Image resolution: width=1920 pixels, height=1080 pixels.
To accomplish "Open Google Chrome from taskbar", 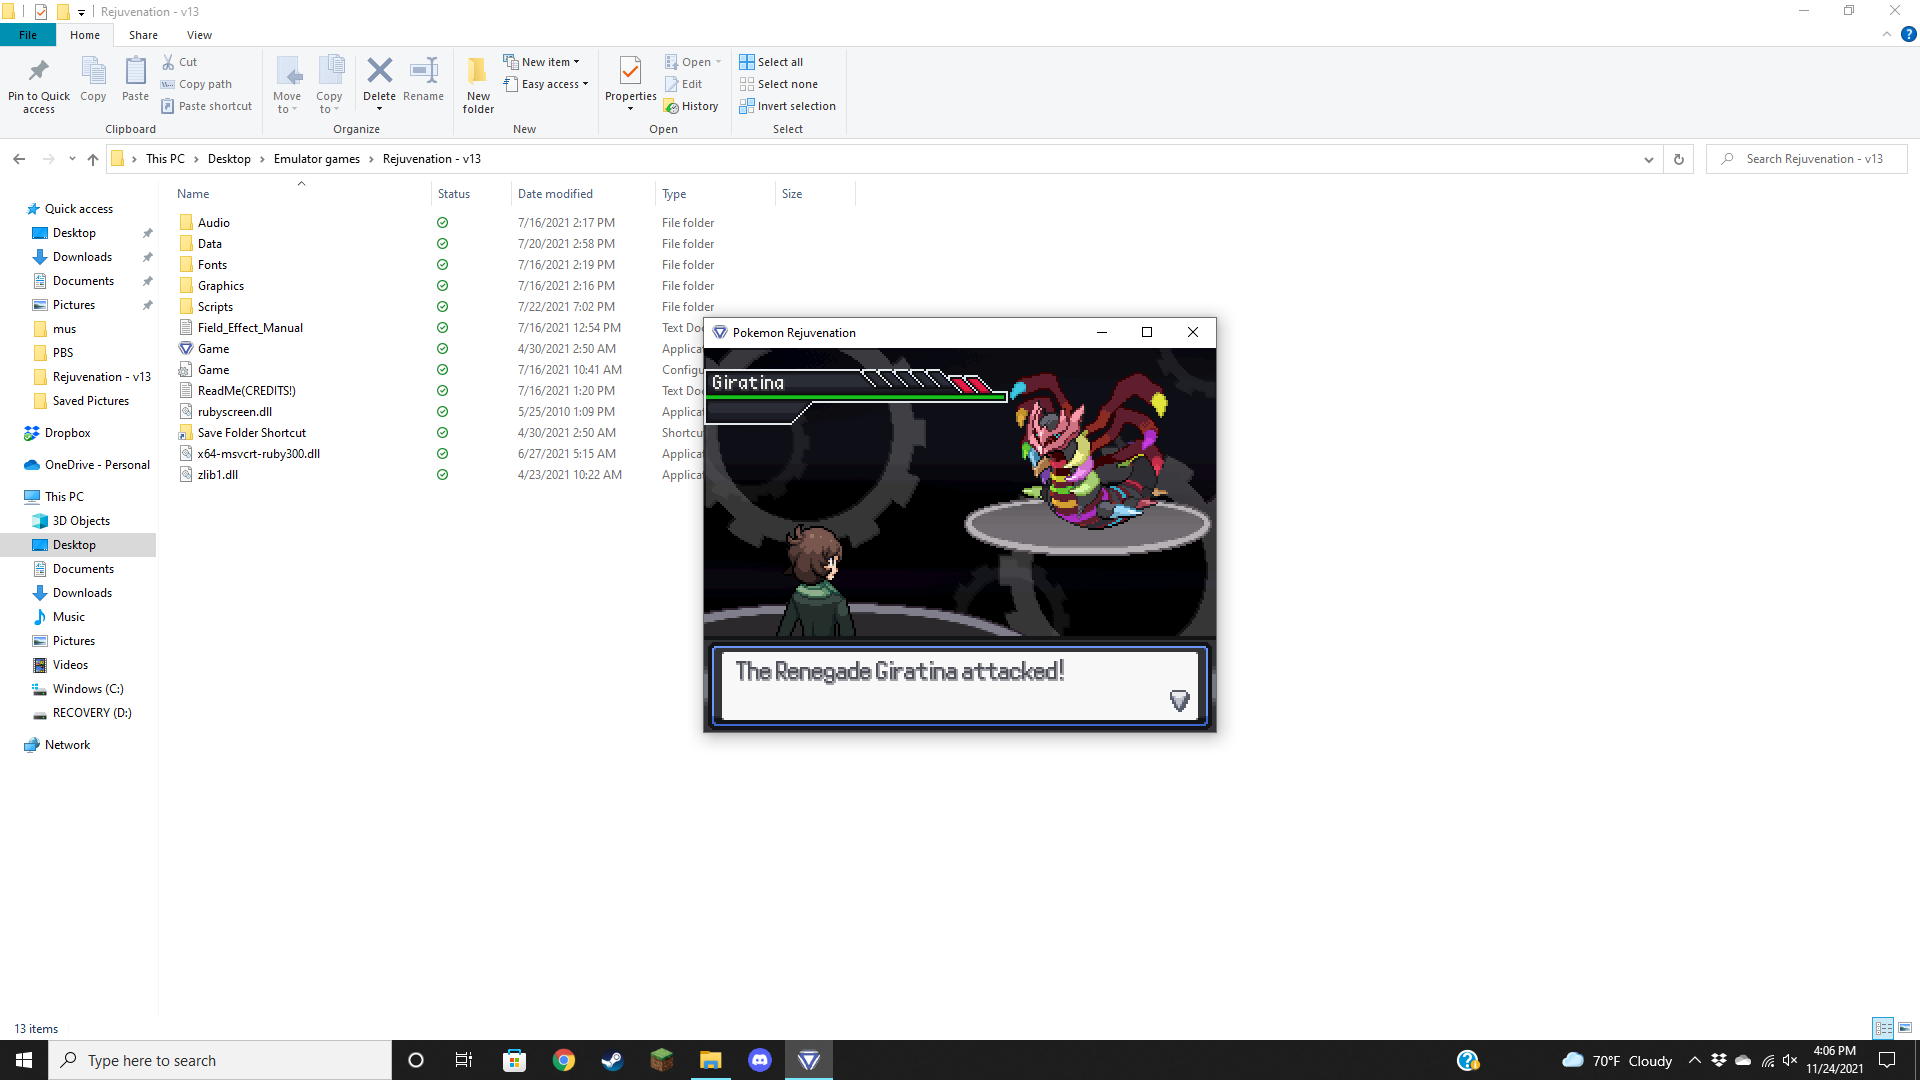I will coord(563,1060).
